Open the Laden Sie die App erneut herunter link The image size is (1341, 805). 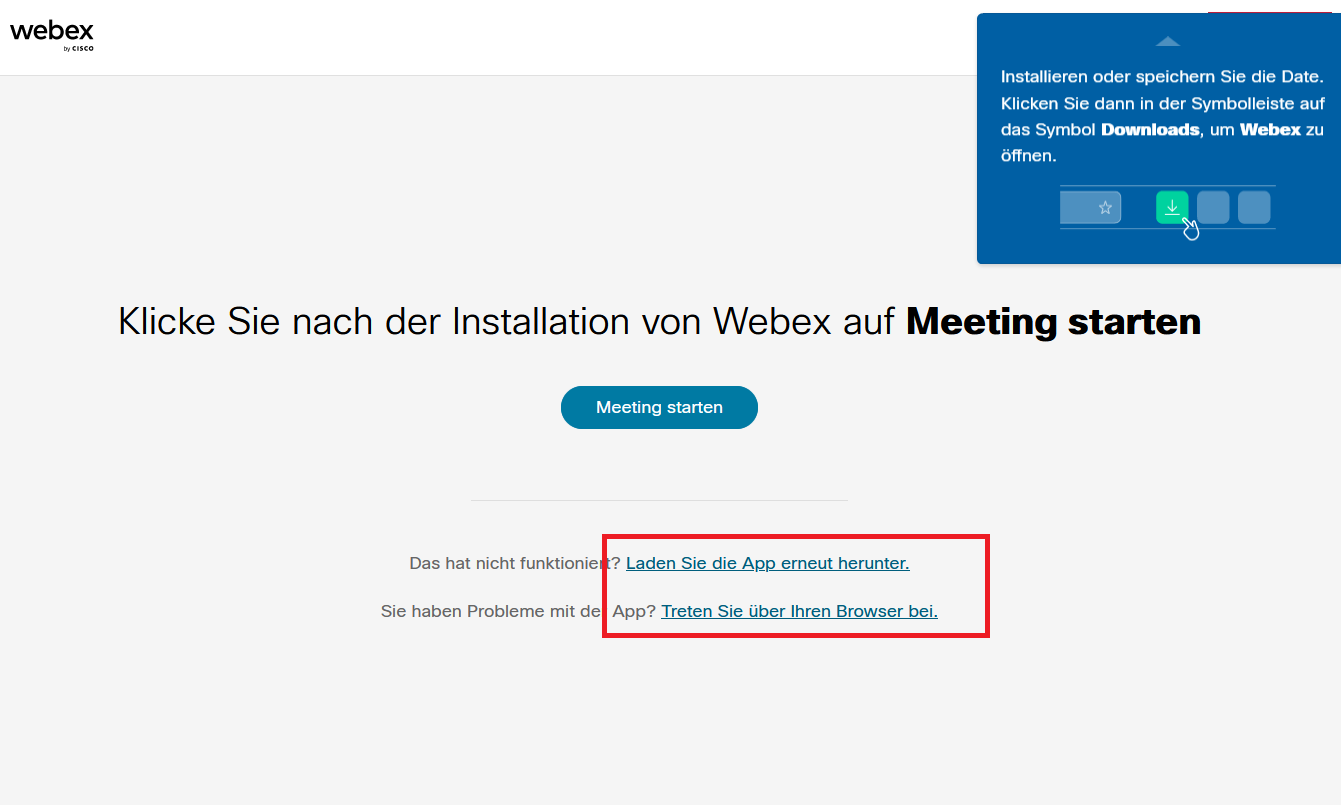767,563
